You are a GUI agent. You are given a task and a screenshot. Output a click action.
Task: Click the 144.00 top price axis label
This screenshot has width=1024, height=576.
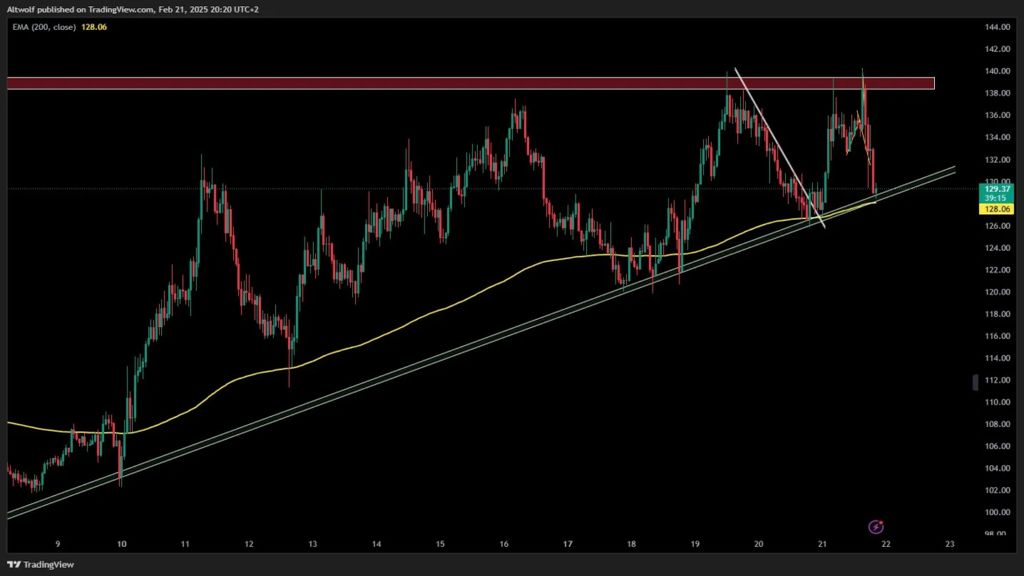[997, 27]
